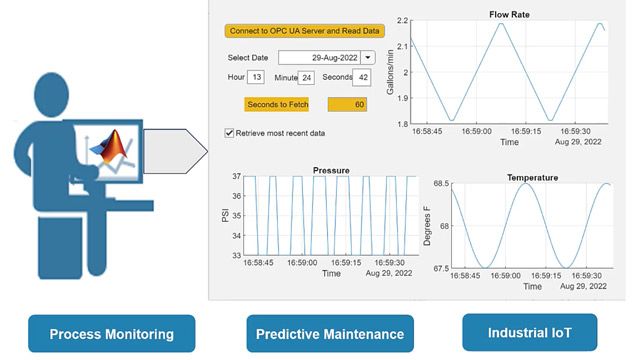Click the blue person silhouette's head
Image resolution: width=640 pixels, height=360 pixels.
click(51, 95)
